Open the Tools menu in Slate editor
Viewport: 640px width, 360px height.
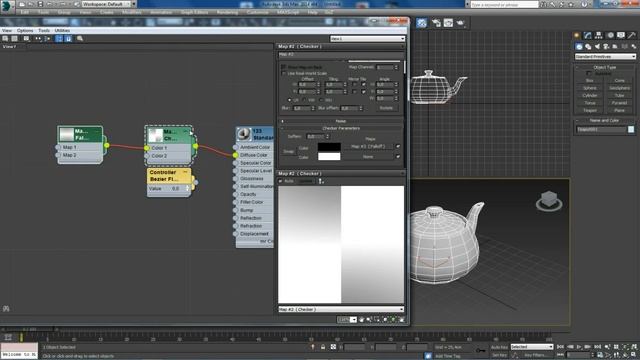point(44,31)
